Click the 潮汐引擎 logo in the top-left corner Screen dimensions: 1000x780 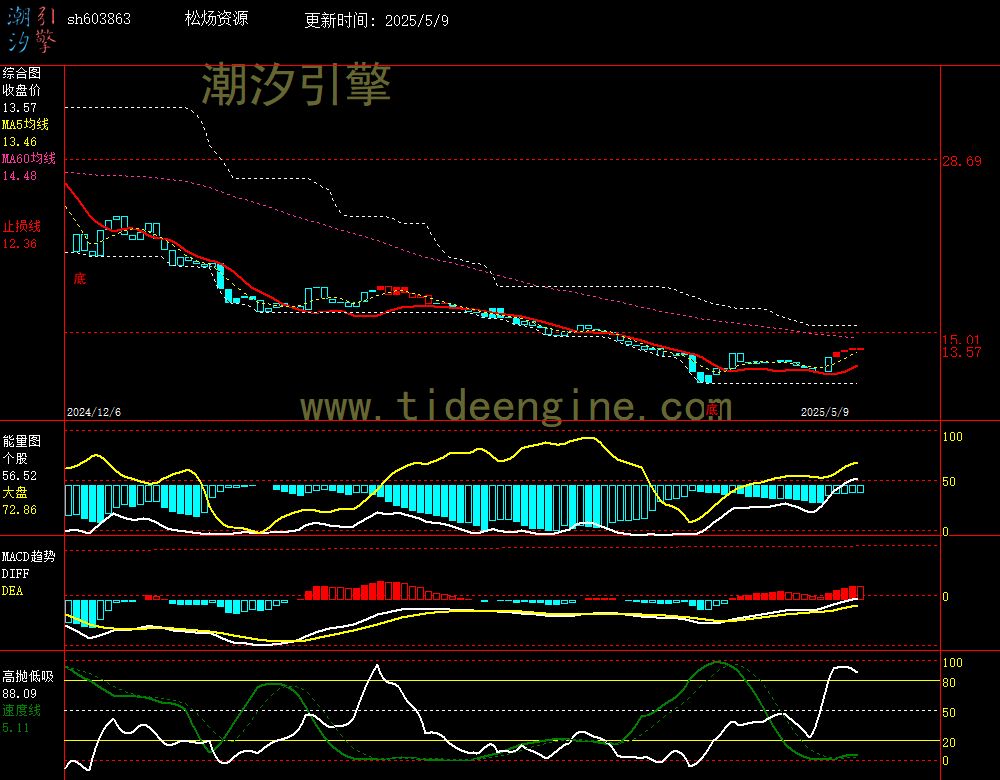pyautogui.click(x=31, y=29)
